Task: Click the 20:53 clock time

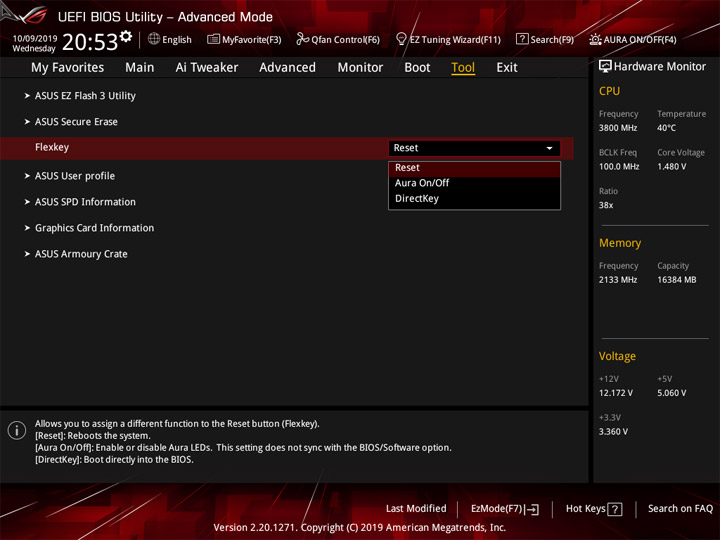Action: [90, 42]
